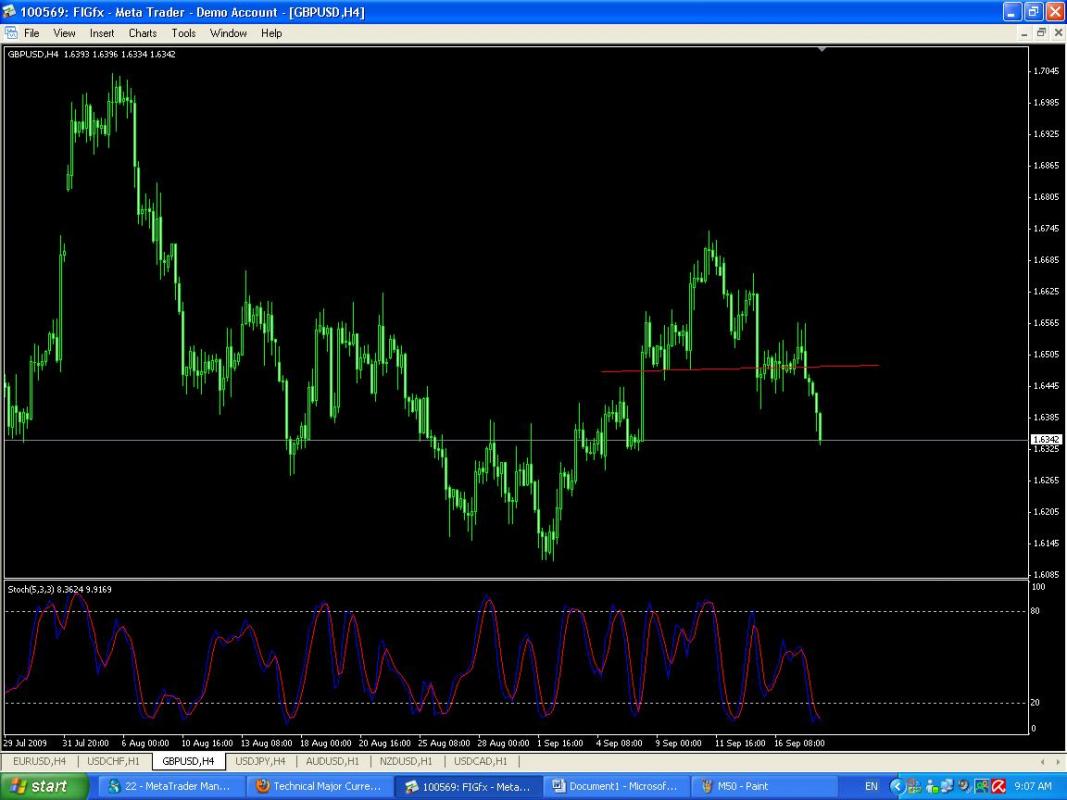
Task: Restore the inner chart window
Action: (x=1041, y=33)
